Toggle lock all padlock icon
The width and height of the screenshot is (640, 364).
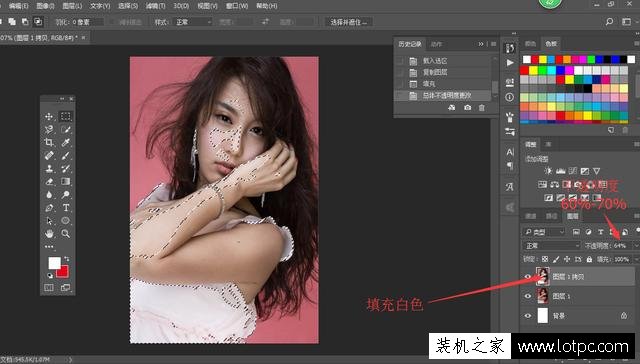(589, 259)
